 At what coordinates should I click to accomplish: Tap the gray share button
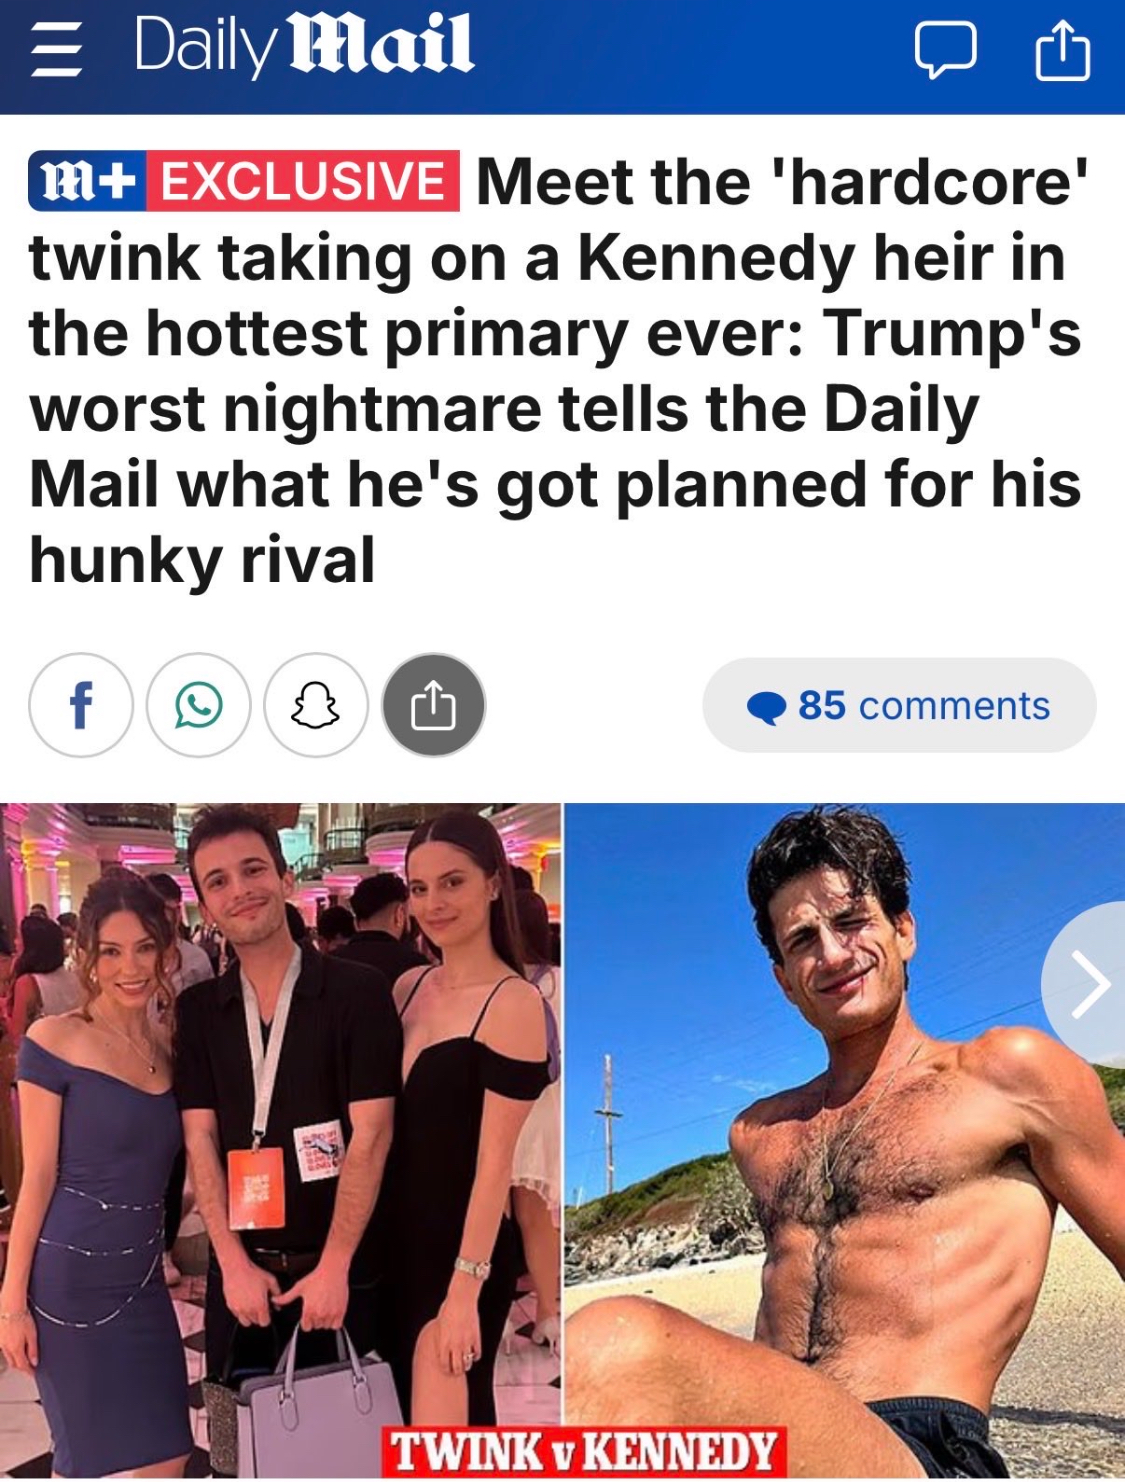click(434, 705)
